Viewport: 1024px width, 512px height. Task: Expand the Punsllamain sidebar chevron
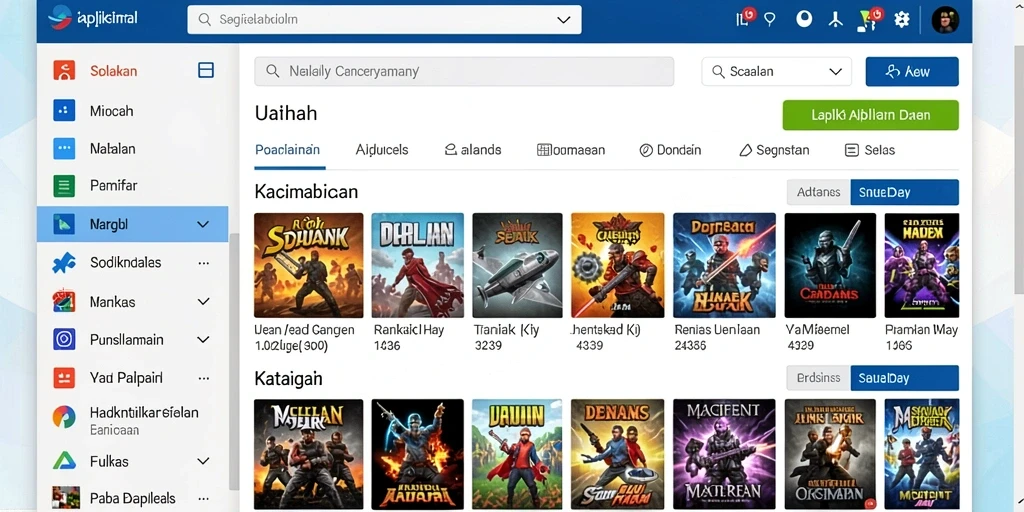pyautogui.click(x=203, y=340)
